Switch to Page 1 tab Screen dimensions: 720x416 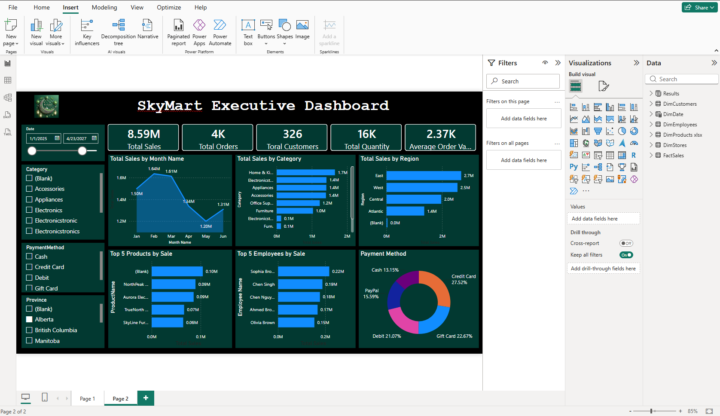tap(87, 399)
